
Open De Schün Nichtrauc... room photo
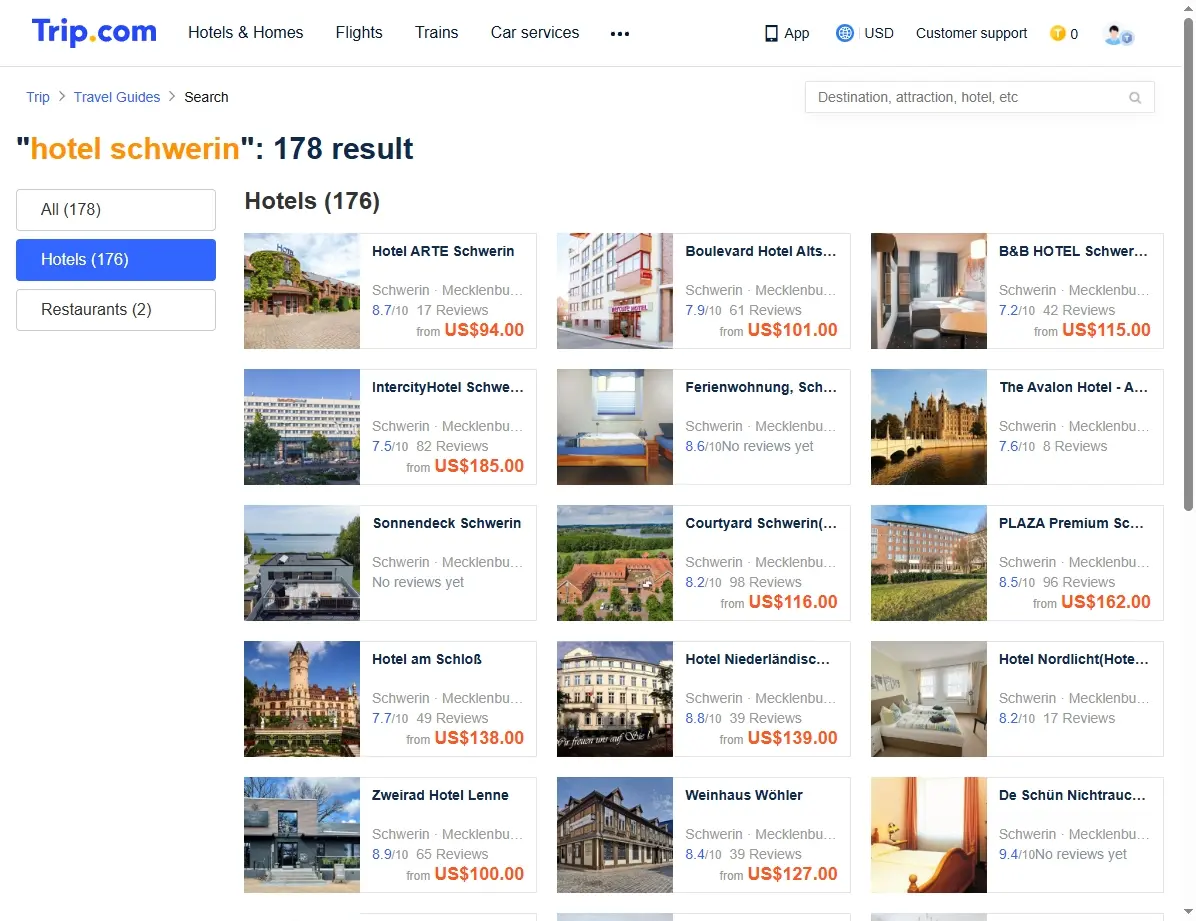coord(929,834)
